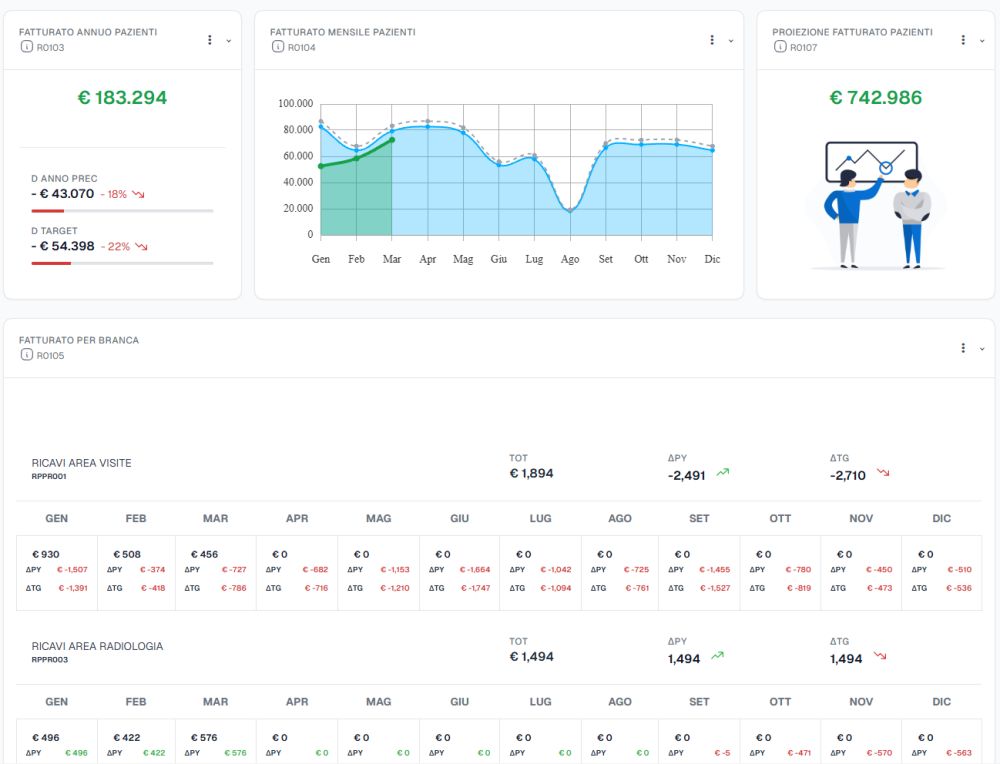Click the € -1,664 GIU ΔPY value in Area Visite

click(475, 569)
